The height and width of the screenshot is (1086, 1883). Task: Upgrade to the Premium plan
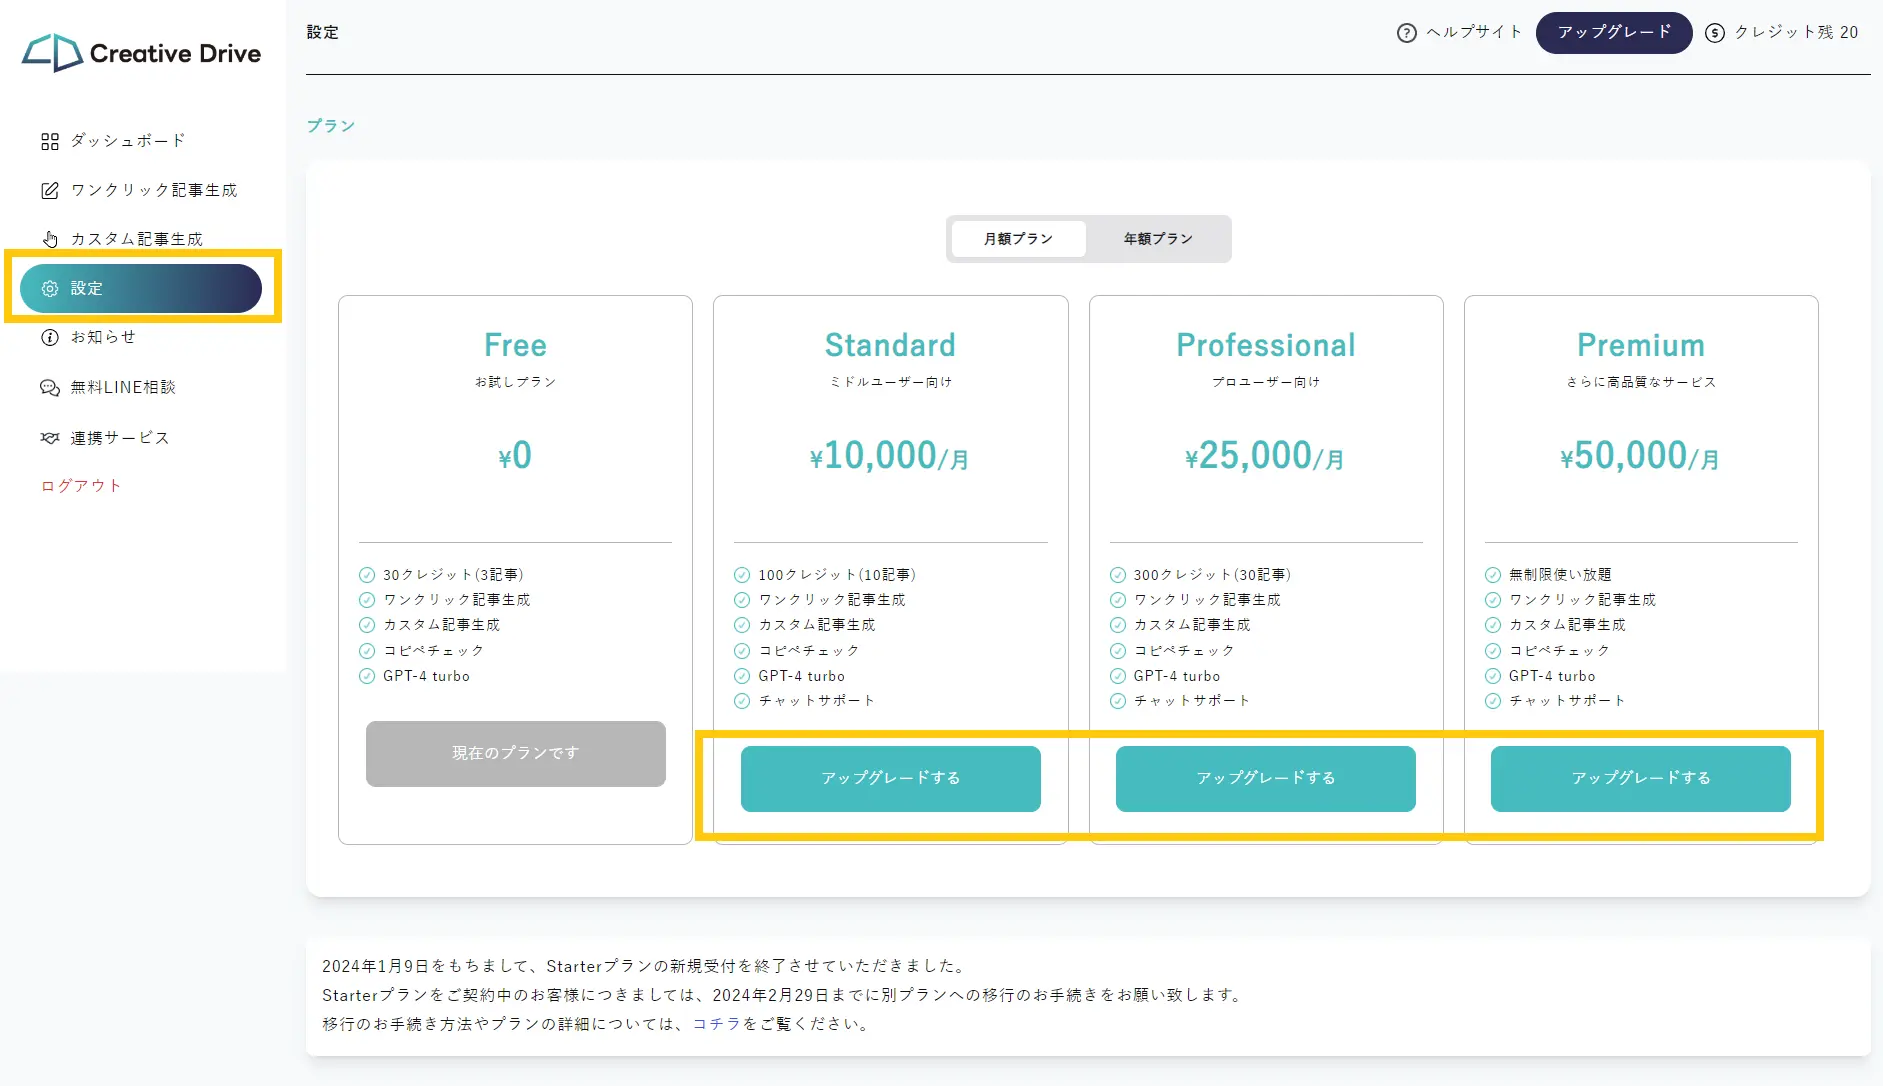click(x=1640, y=778)
